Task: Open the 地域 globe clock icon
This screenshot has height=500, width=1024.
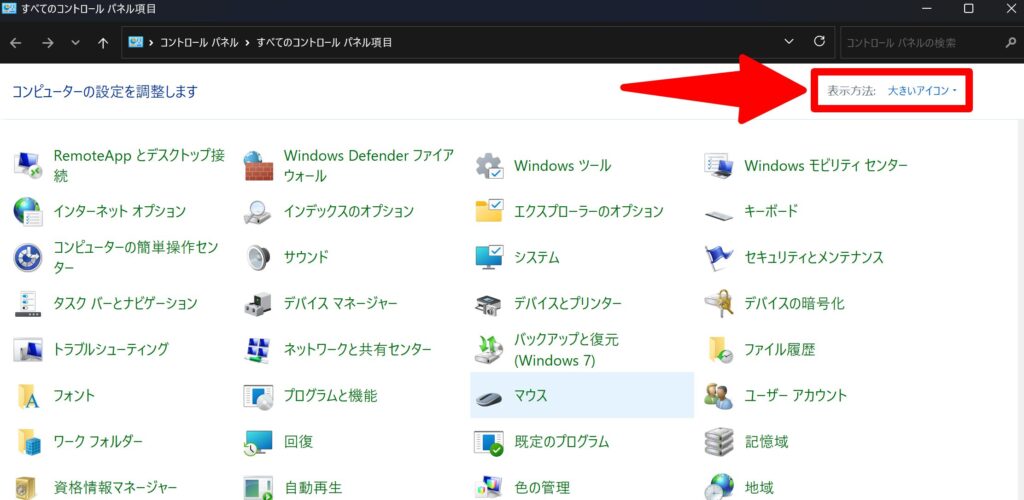Action: point(719,487)
